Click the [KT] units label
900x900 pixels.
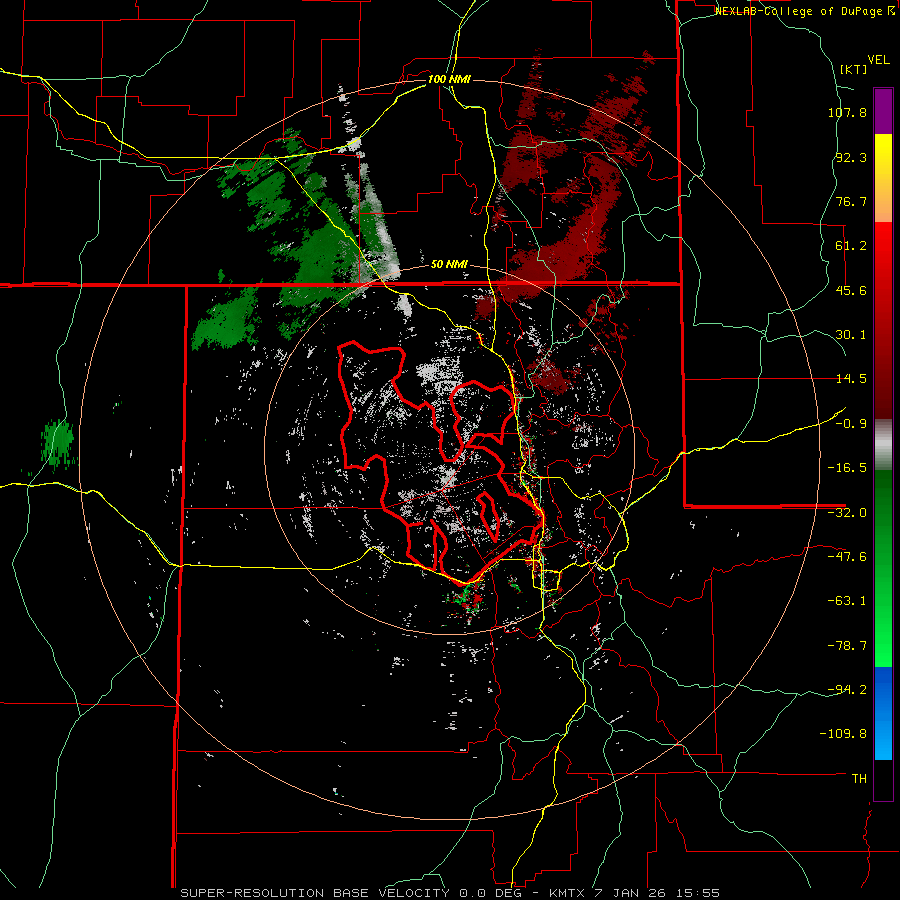(x=854, y=69)
